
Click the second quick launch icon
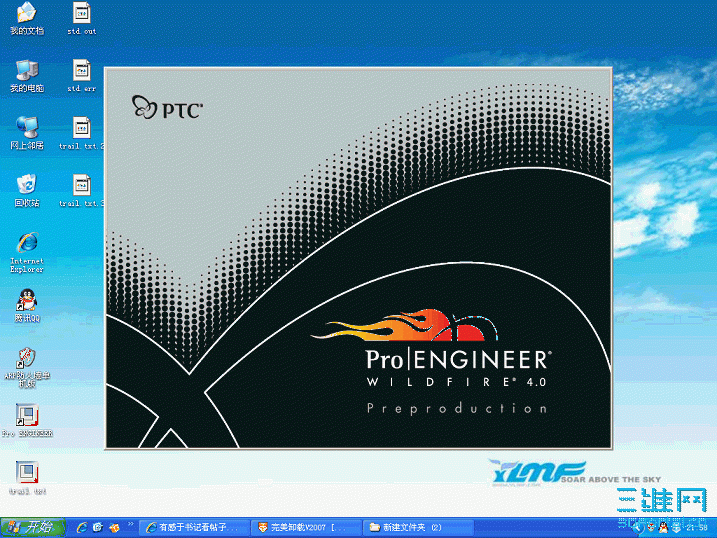[x=98, y=527]
